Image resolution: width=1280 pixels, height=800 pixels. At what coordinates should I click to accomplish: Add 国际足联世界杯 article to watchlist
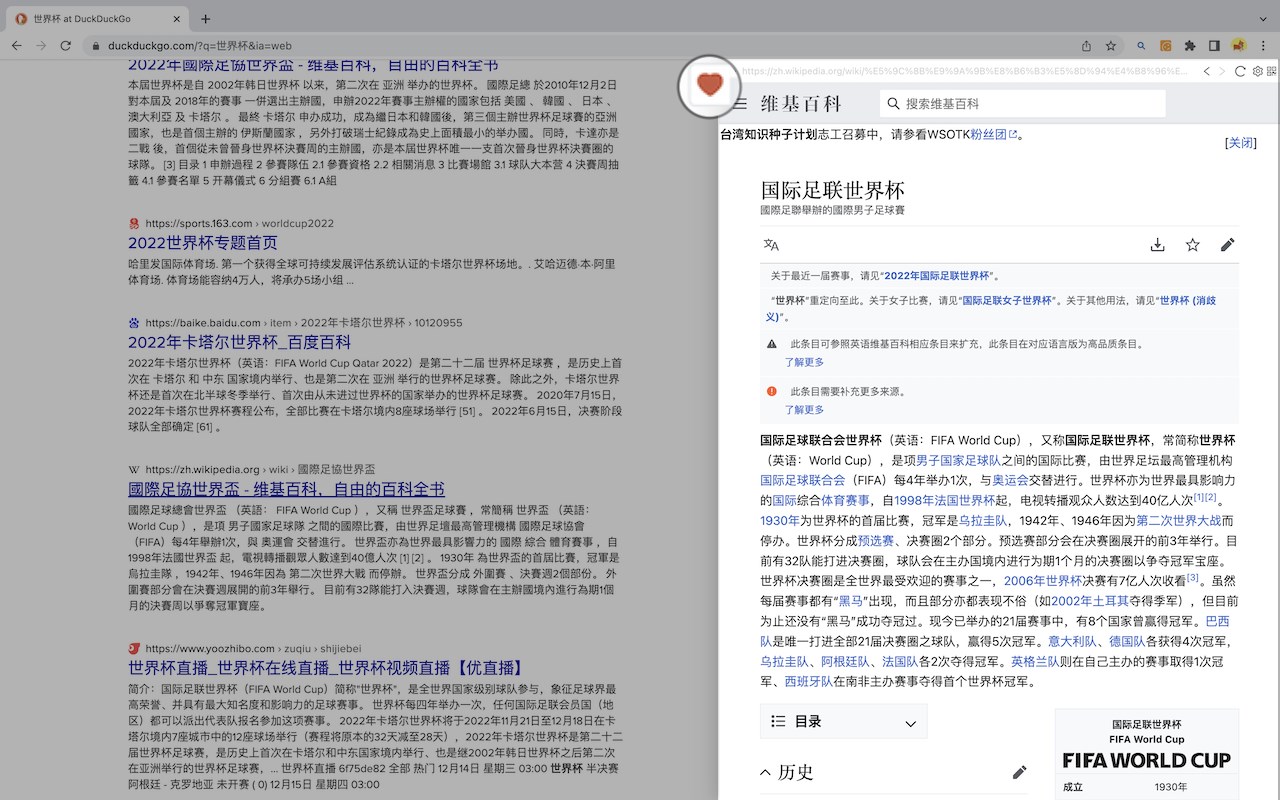pos(1192,245)
